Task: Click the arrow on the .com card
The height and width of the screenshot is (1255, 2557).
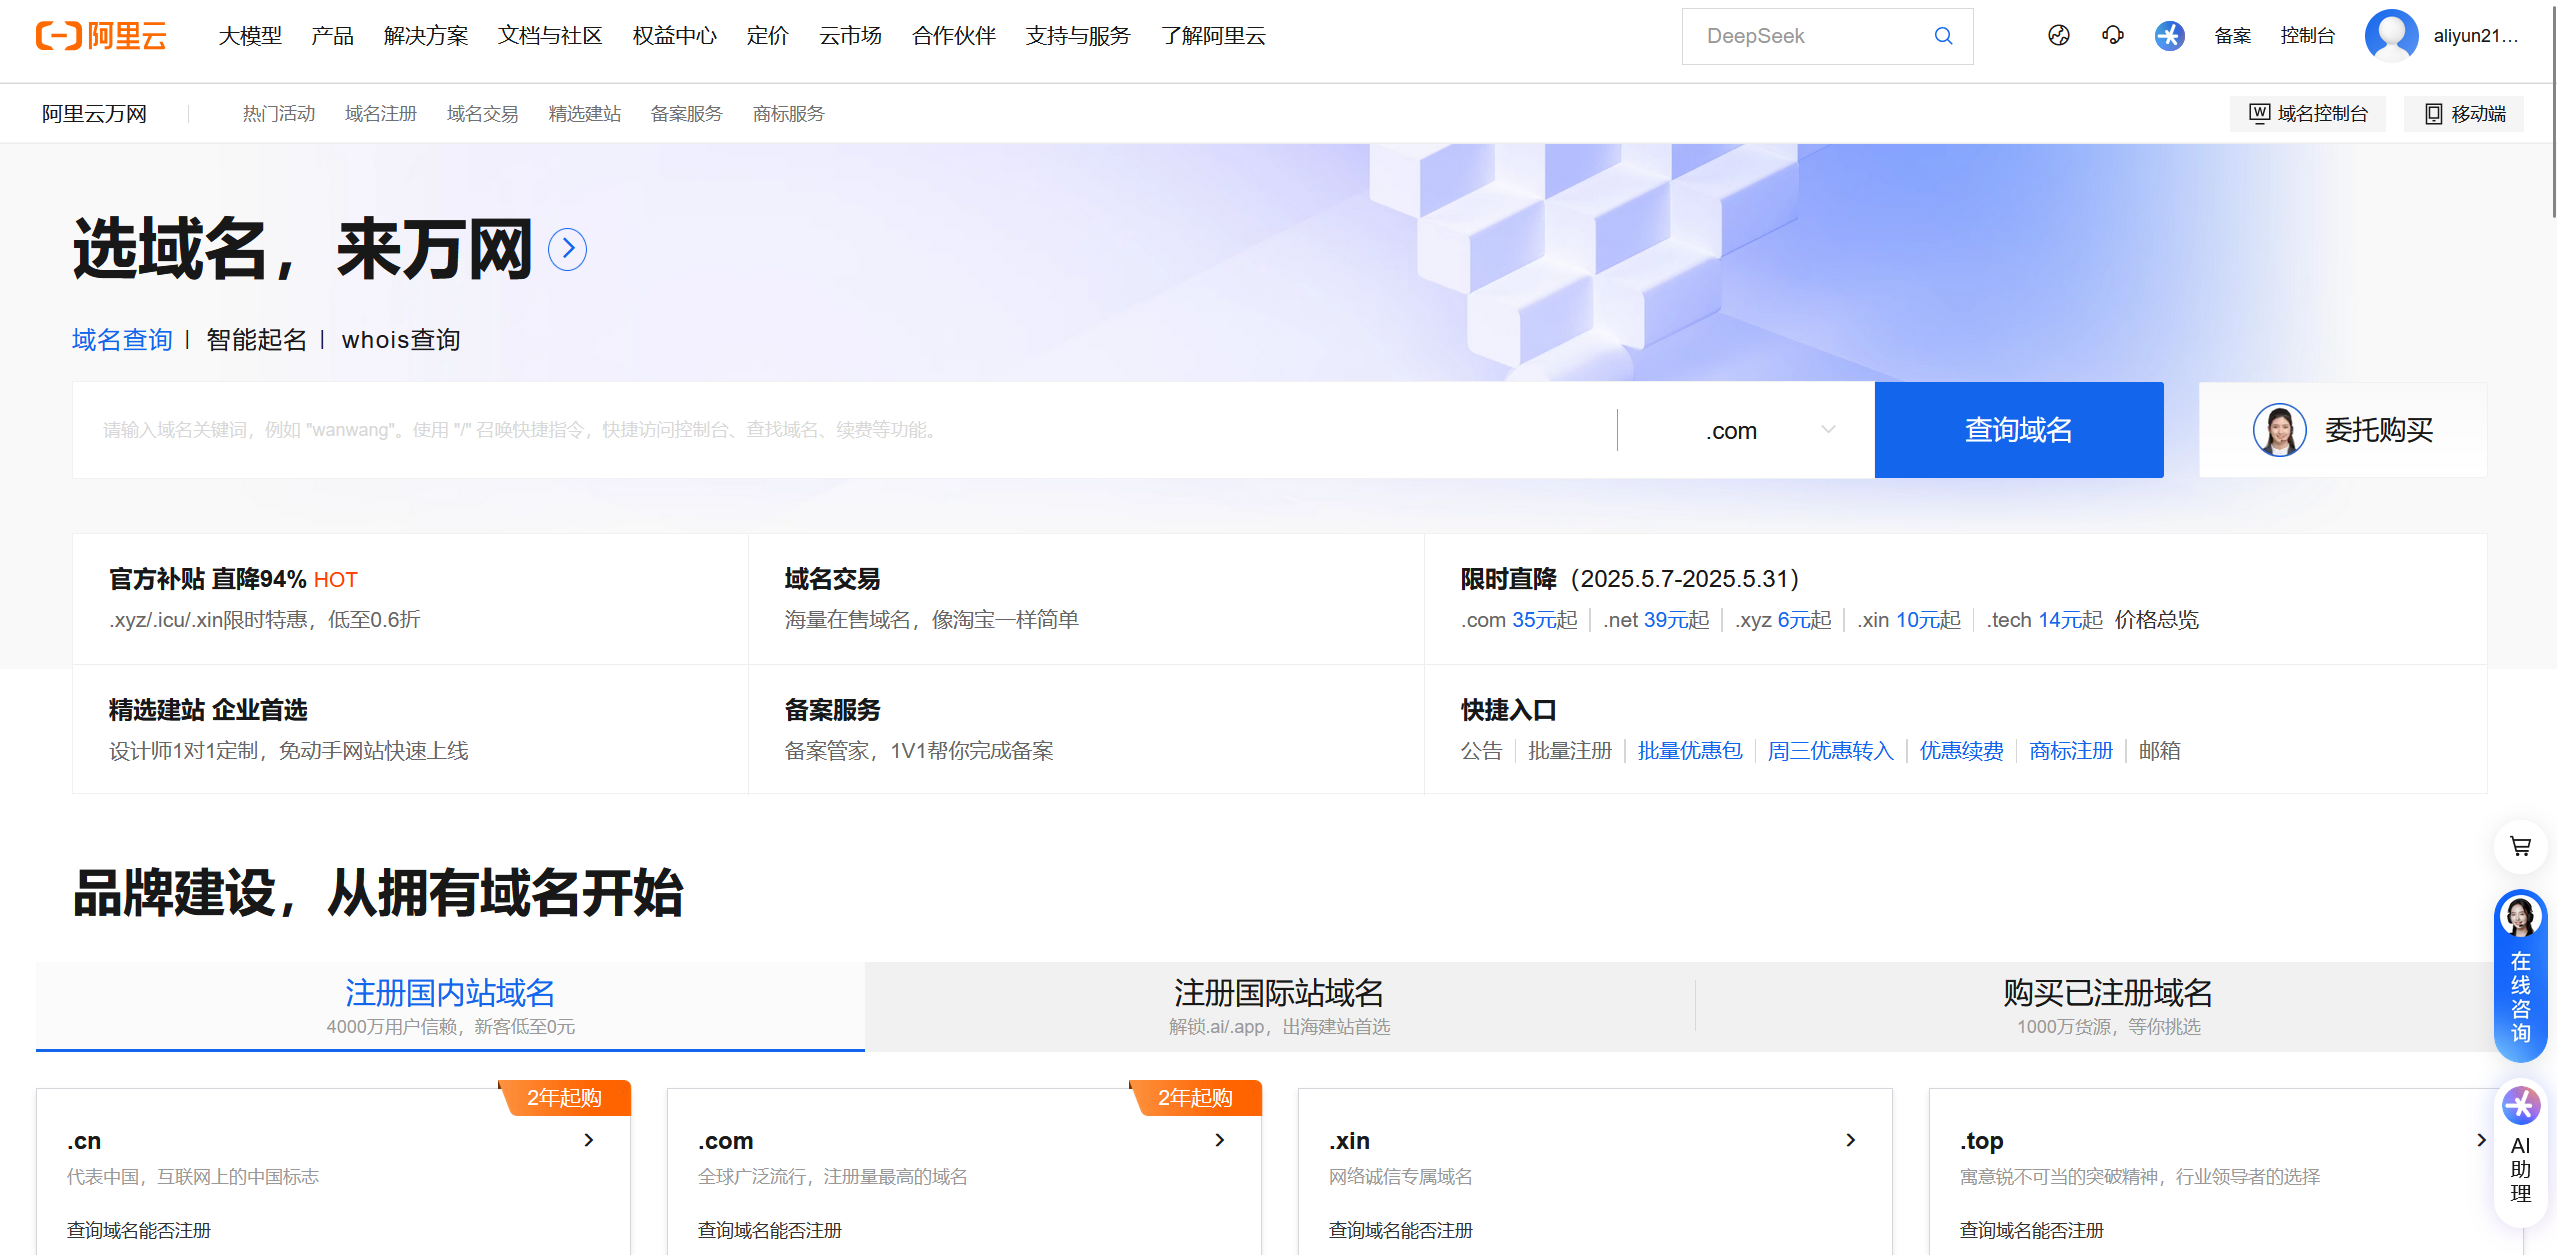Action: pos(1220,1140)
